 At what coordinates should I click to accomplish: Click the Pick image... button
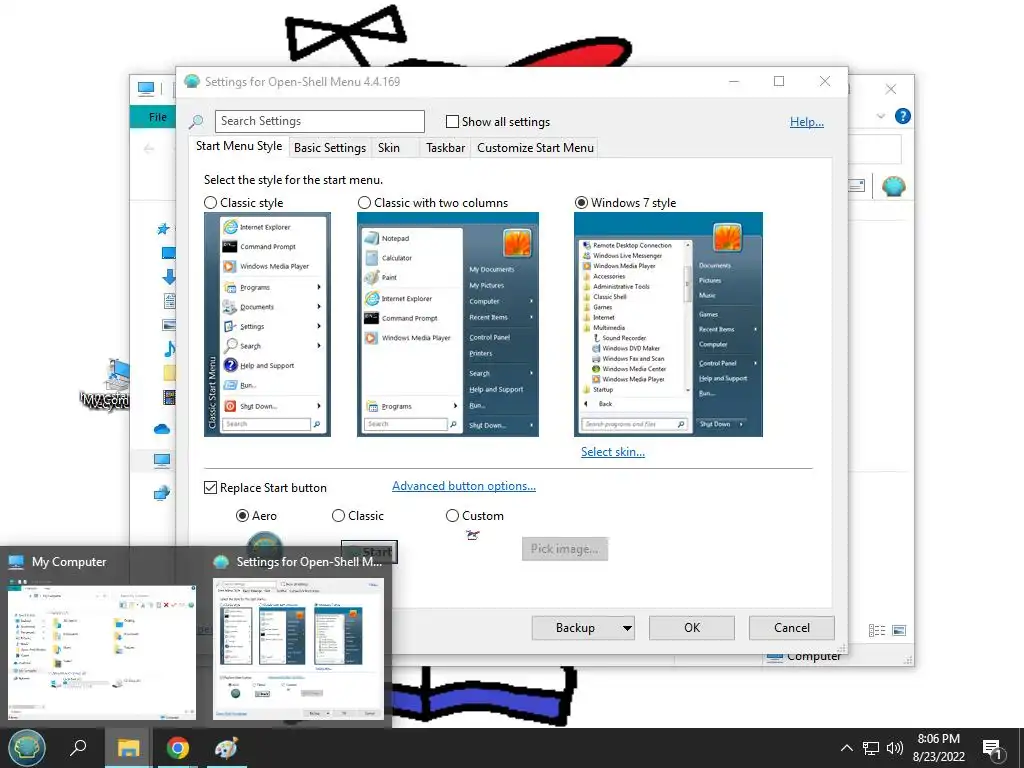(x=564, y=549)
